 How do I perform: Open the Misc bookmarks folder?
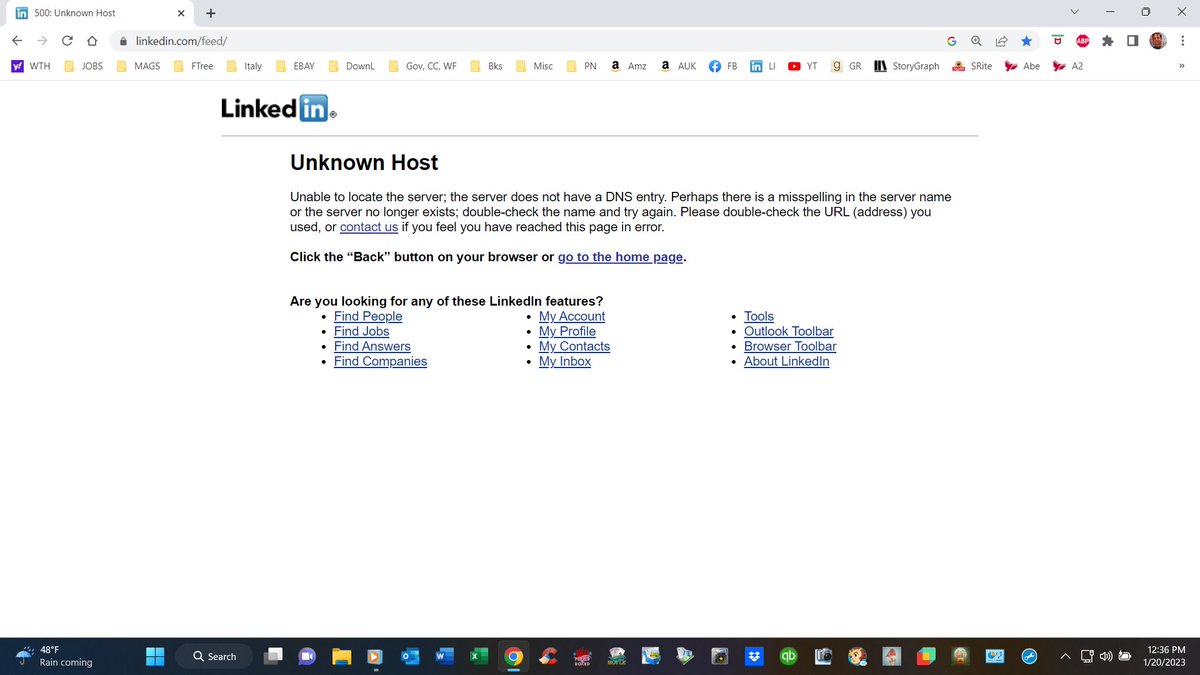(534, 66)
